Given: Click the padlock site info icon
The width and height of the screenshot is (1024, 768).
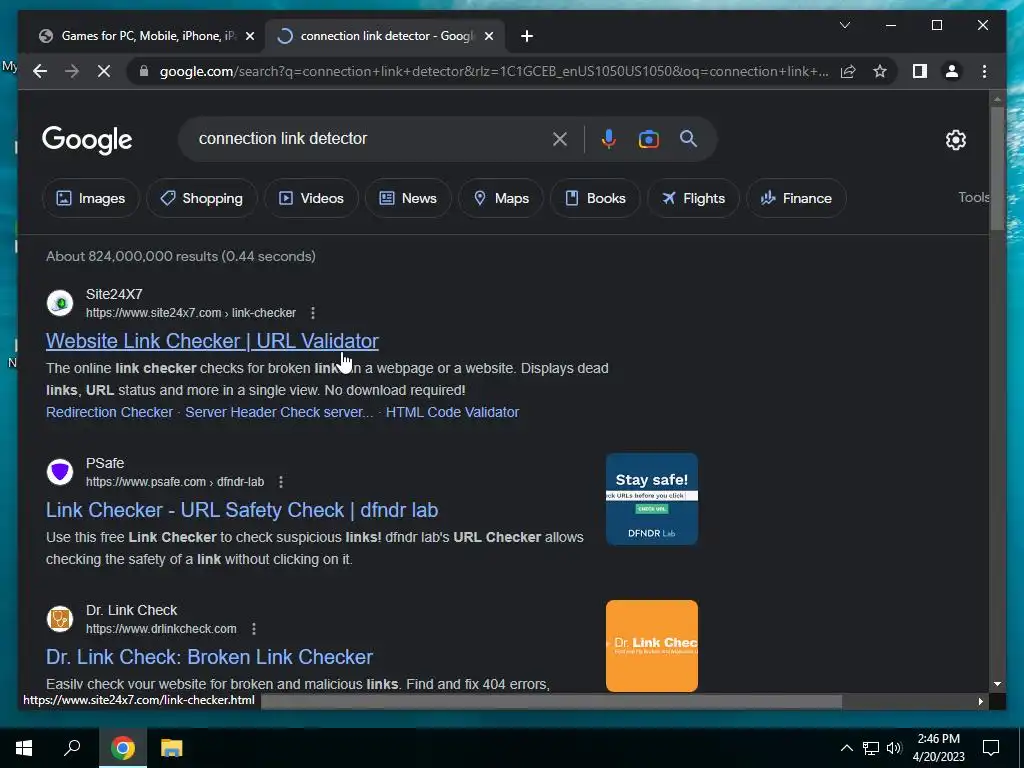Looking at the screenshot, I should tap(144, 71).
